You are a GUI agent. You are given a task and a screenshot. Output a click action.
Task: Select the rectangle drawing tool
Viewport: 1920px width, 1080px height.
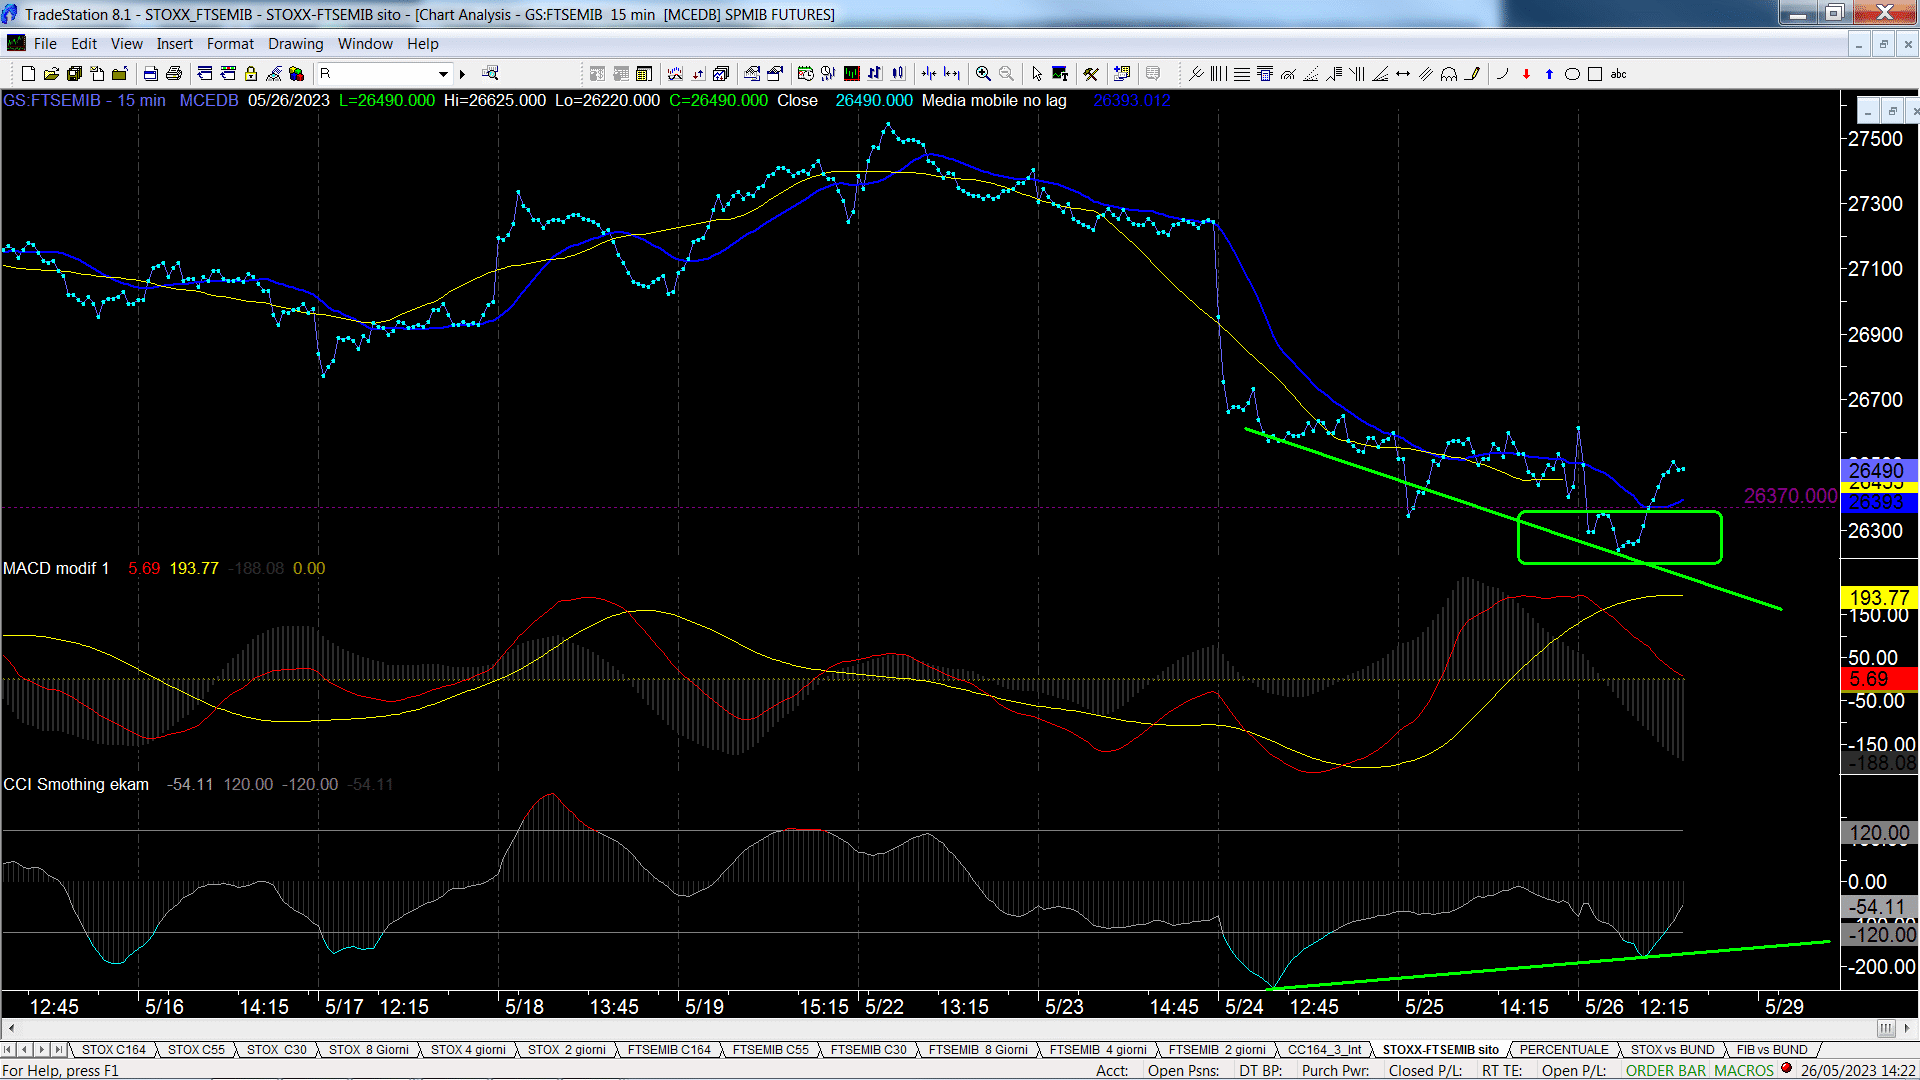pos(1595,74)
